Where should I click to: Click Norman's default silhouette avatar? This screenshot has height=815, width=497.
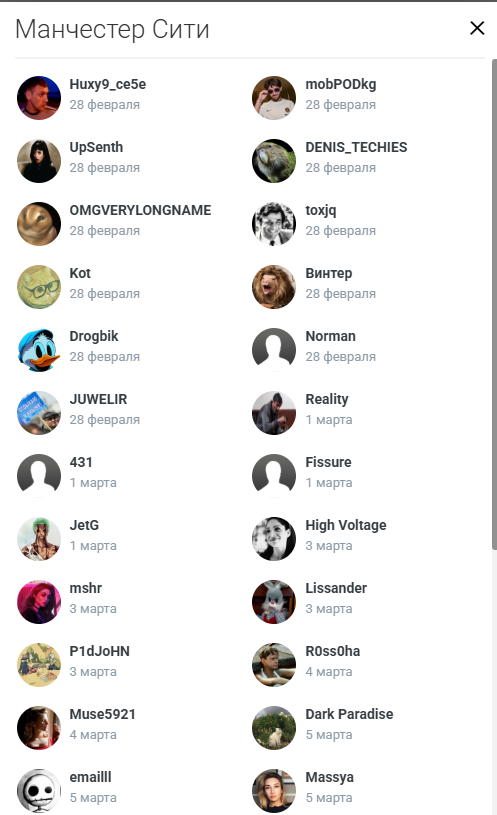[x=274, y=350]
